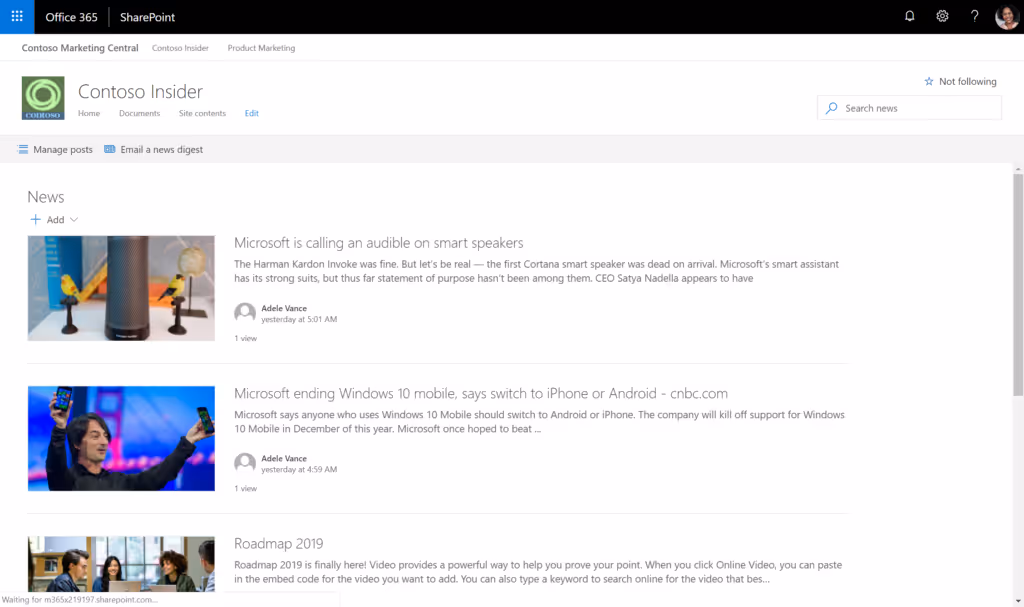Click the Email a news digest button
The image size is (1024, 607).
point(153,150)
